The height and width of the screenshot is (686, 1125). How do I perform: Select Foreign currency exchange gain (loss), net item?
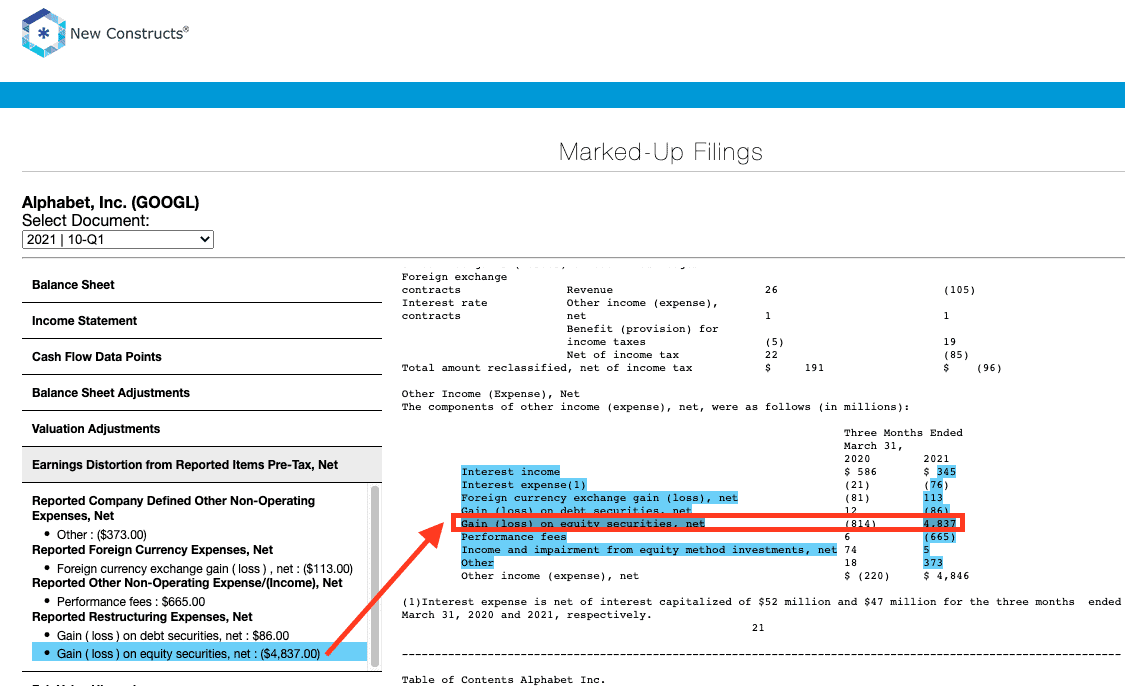205,569
